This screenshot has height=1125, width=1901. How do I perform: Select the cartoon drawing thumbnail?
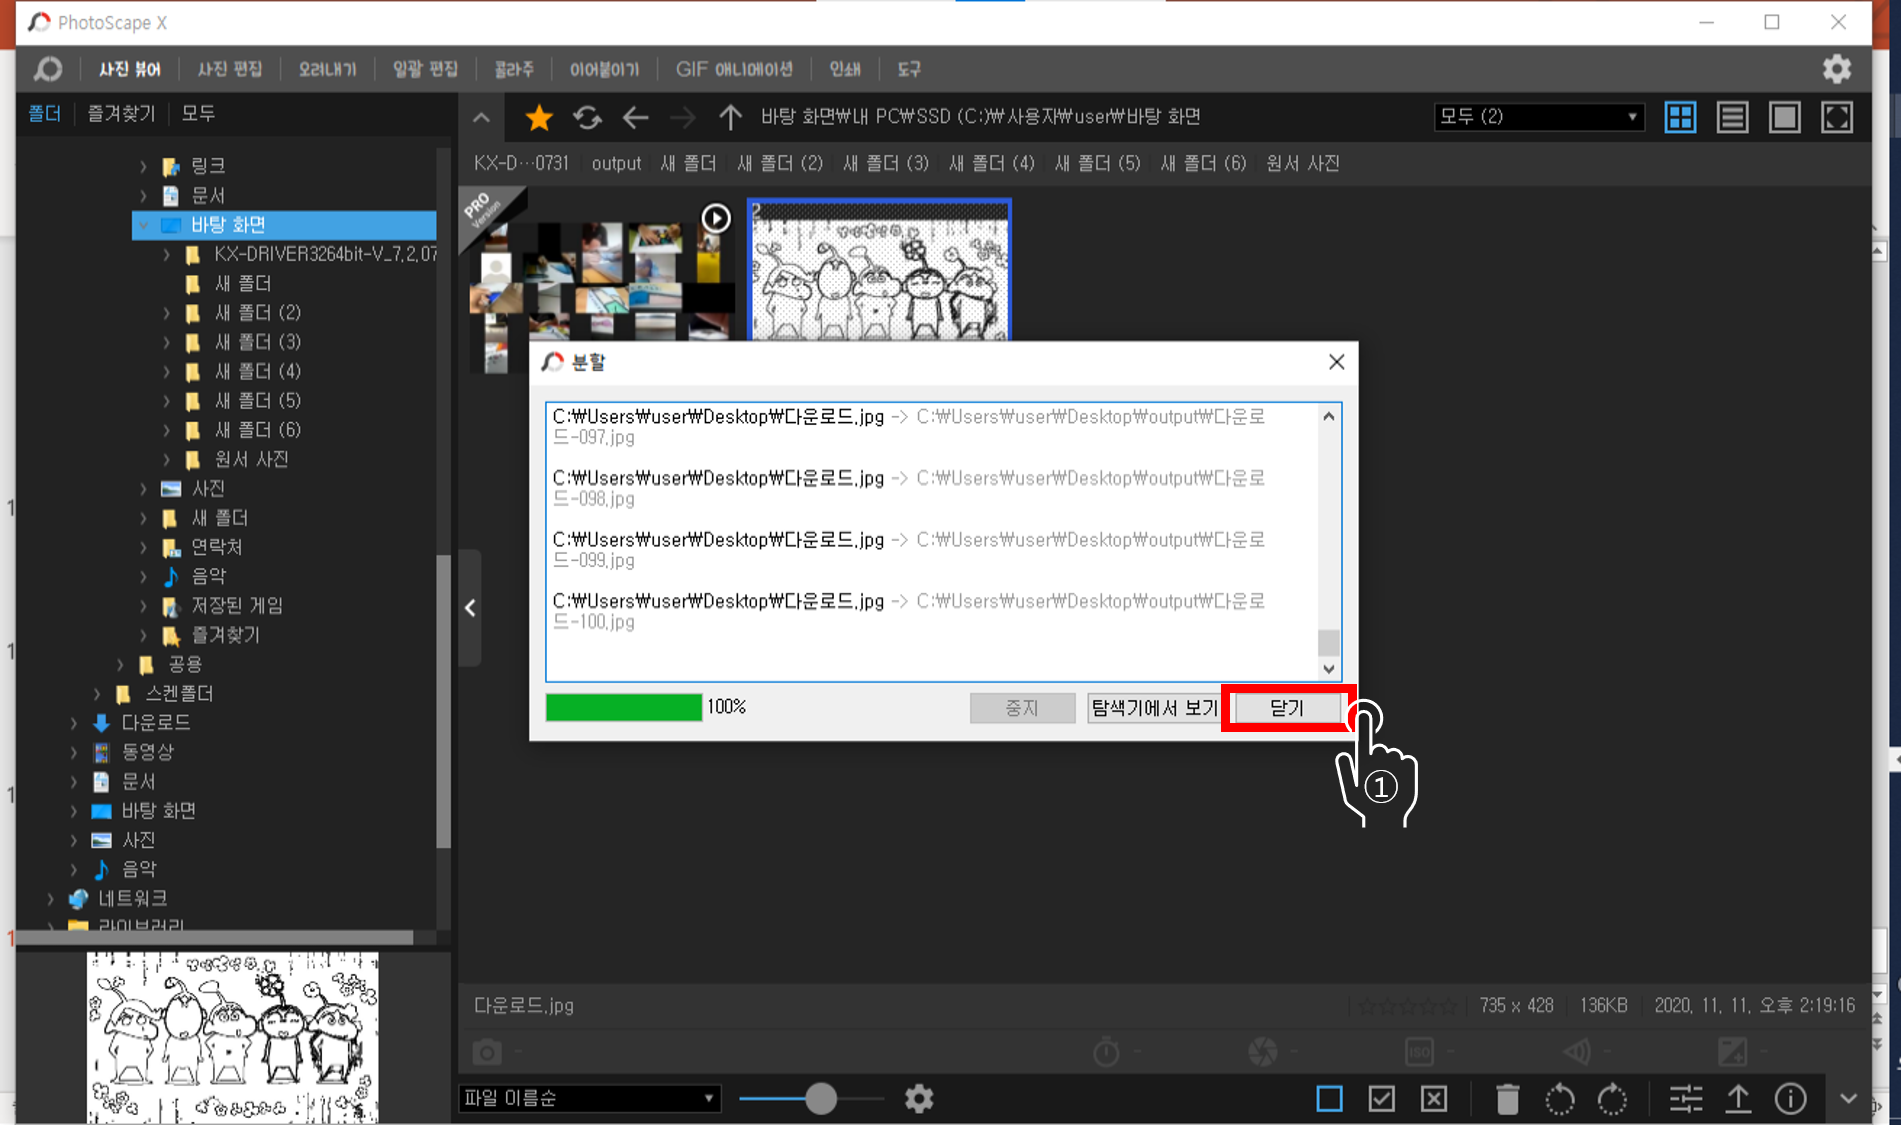tap(880, 269)
